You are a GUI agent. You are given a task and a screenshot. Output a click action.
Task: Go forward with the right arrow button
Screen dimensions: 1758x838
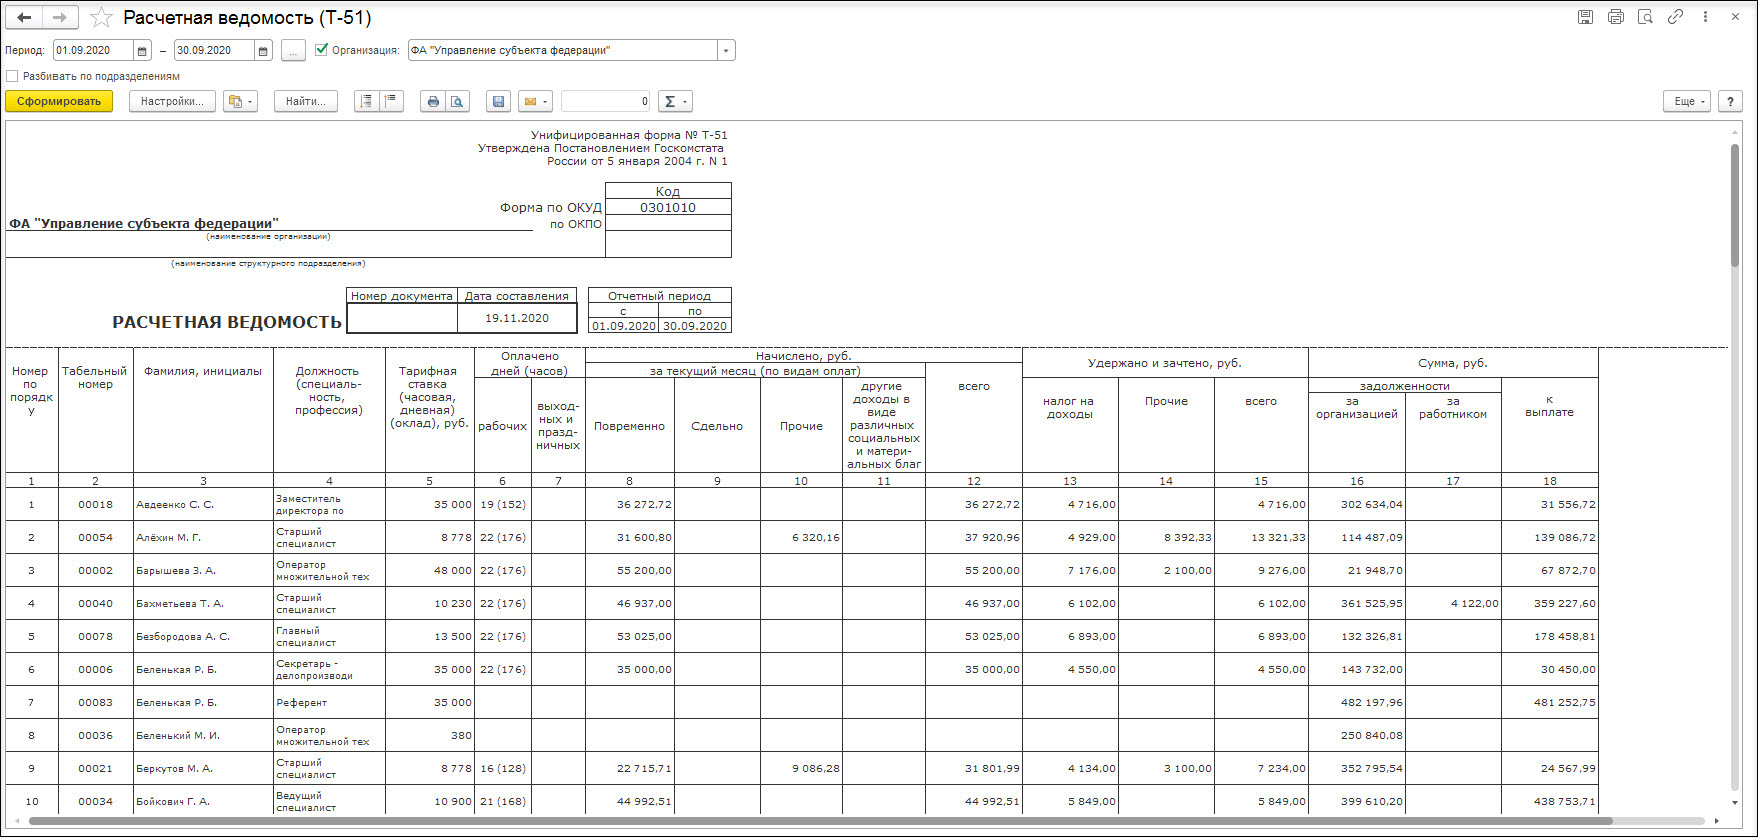coord(60,17)
